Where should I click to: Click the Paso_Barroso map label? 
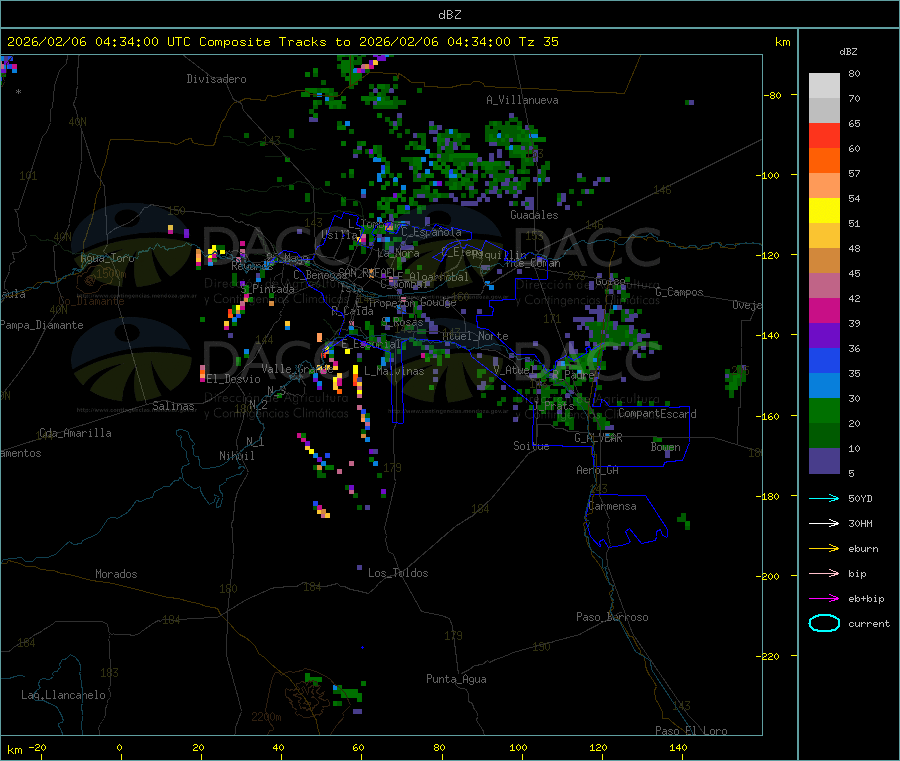612,617
